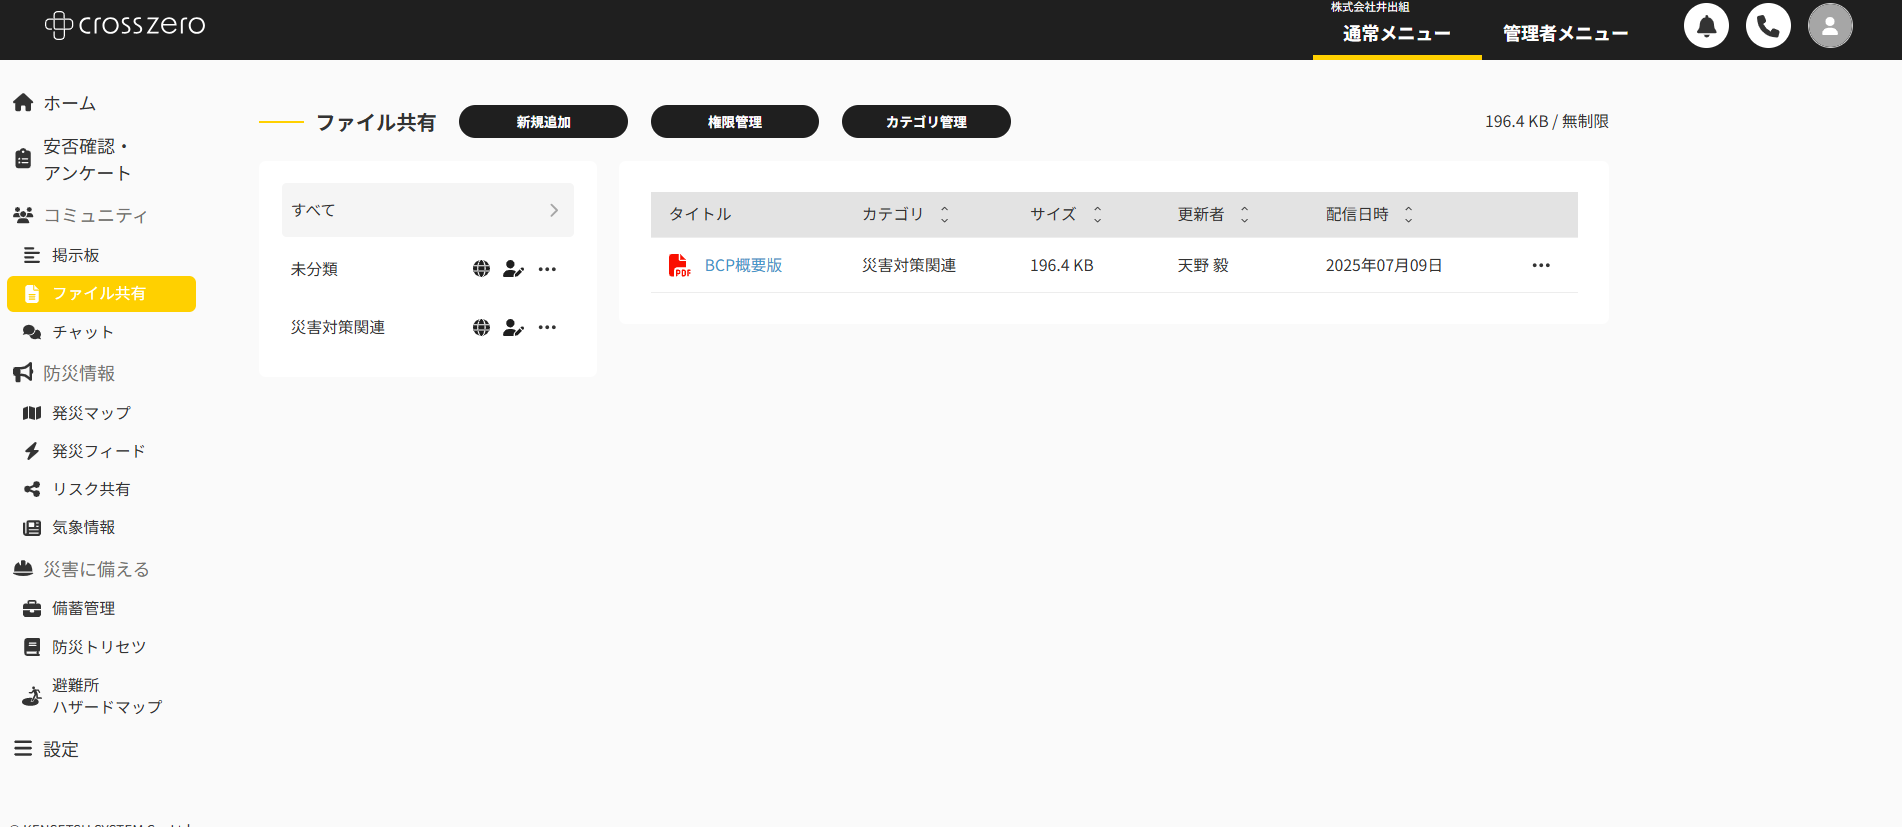Viewport: 1902px width, 827px height.
Task: Open three-dot menu for 未分類 category
Action: tap(547, 269)
